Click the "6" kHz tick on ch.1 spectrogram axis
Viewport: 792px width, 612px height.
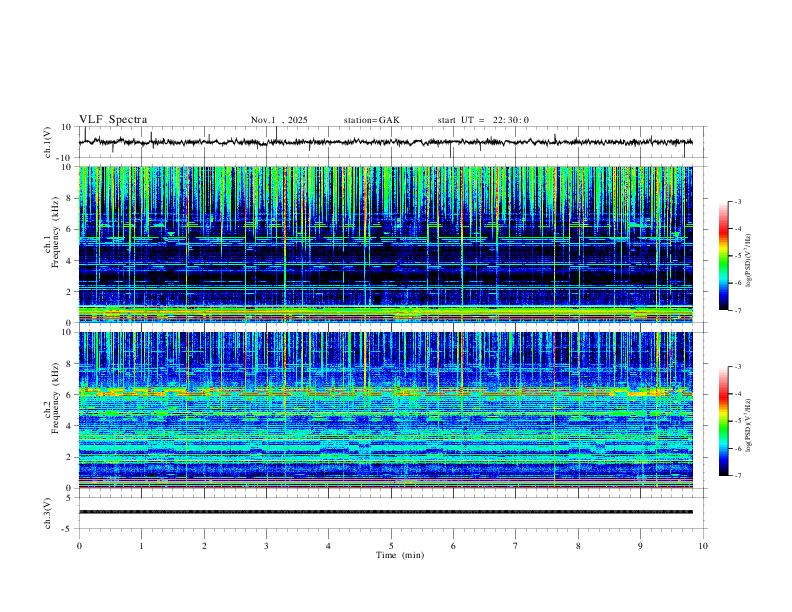pos(70,229)
